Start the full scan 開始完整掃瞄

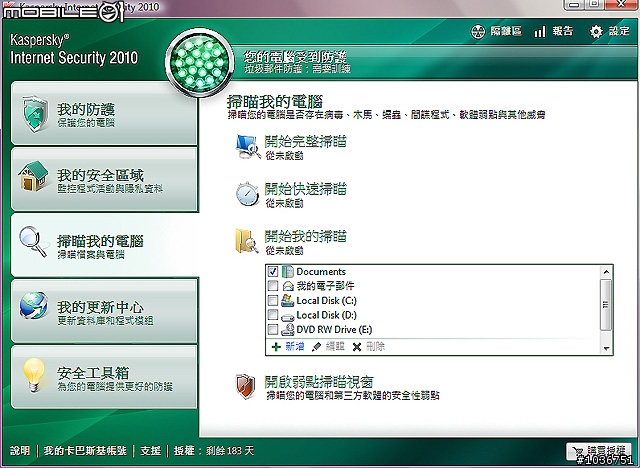(x=305, y=142)
